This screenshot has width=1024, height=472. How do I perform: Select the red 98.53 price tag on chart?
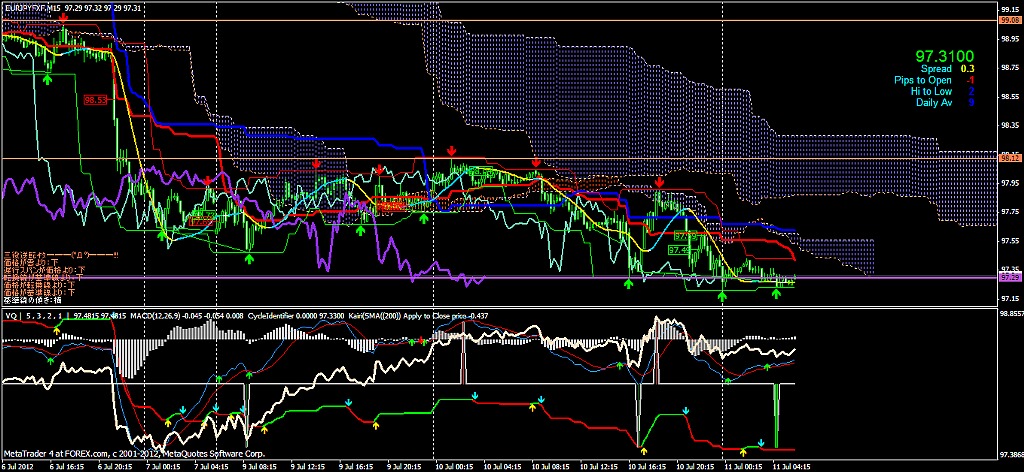click(x=97, y=100)
